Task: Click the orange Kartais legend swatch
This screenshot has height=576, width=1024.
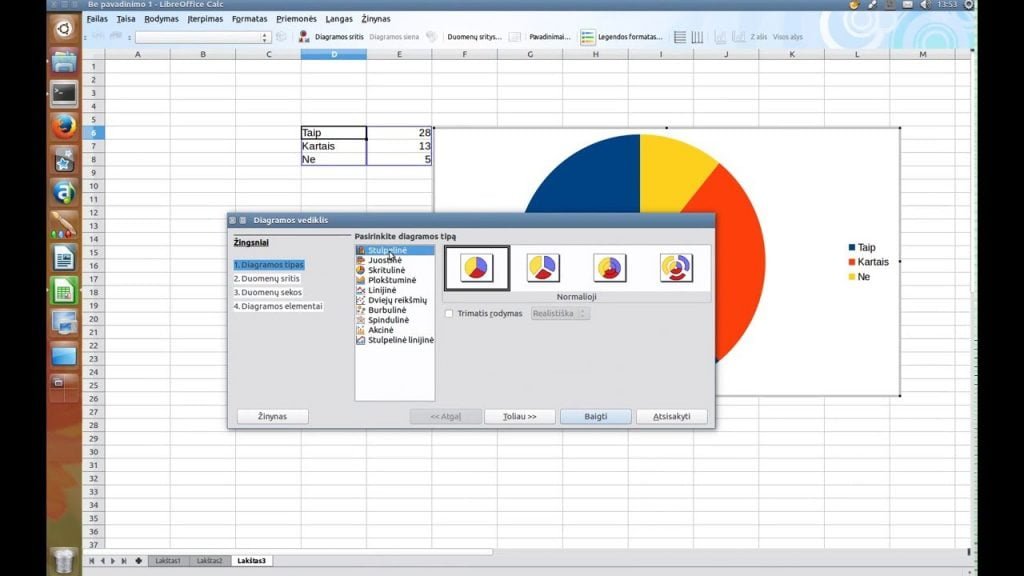Action: click(852, 262)
